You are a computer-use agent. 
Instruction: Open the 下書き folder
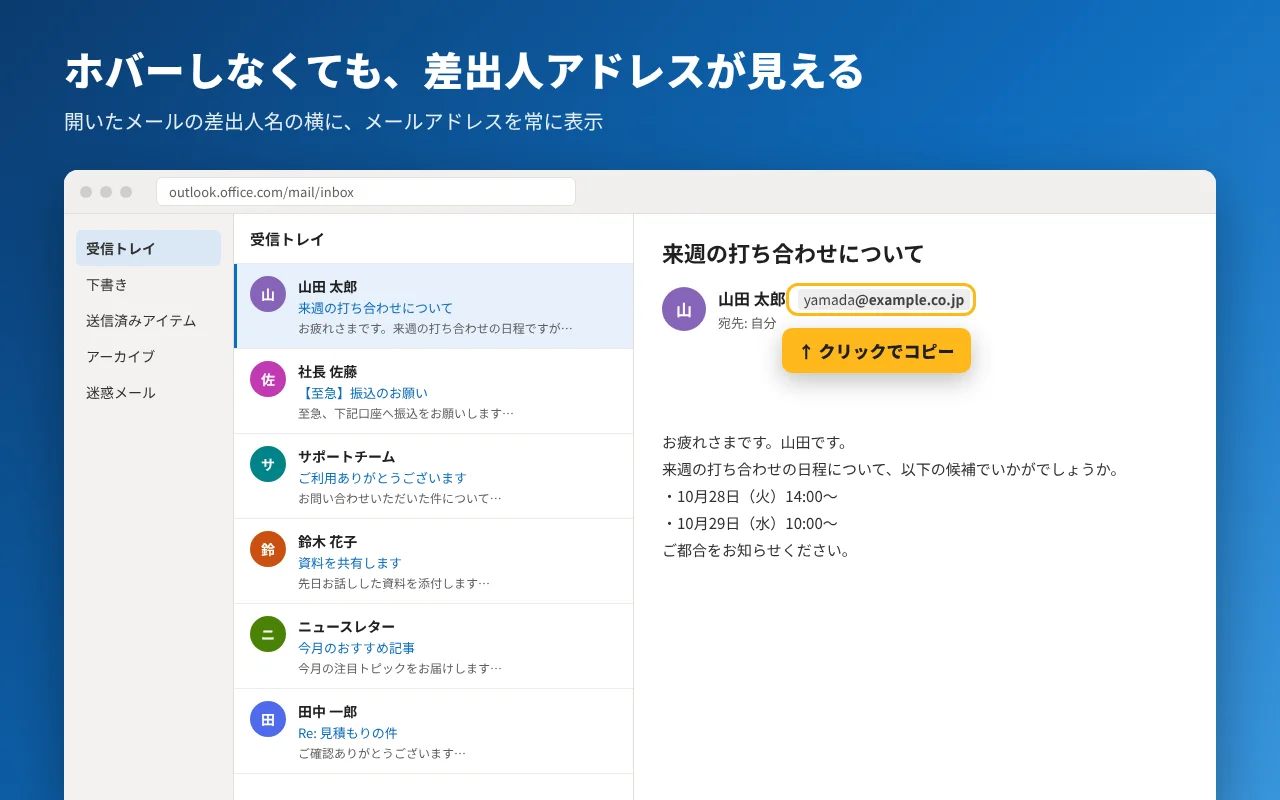148,284
